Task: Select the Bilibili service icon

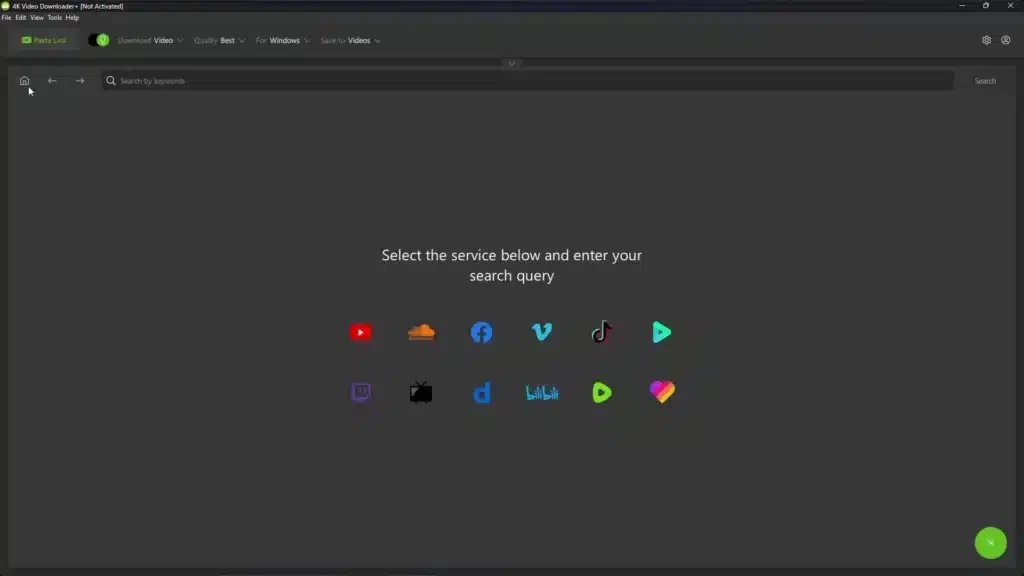Action: pos(542,393)
